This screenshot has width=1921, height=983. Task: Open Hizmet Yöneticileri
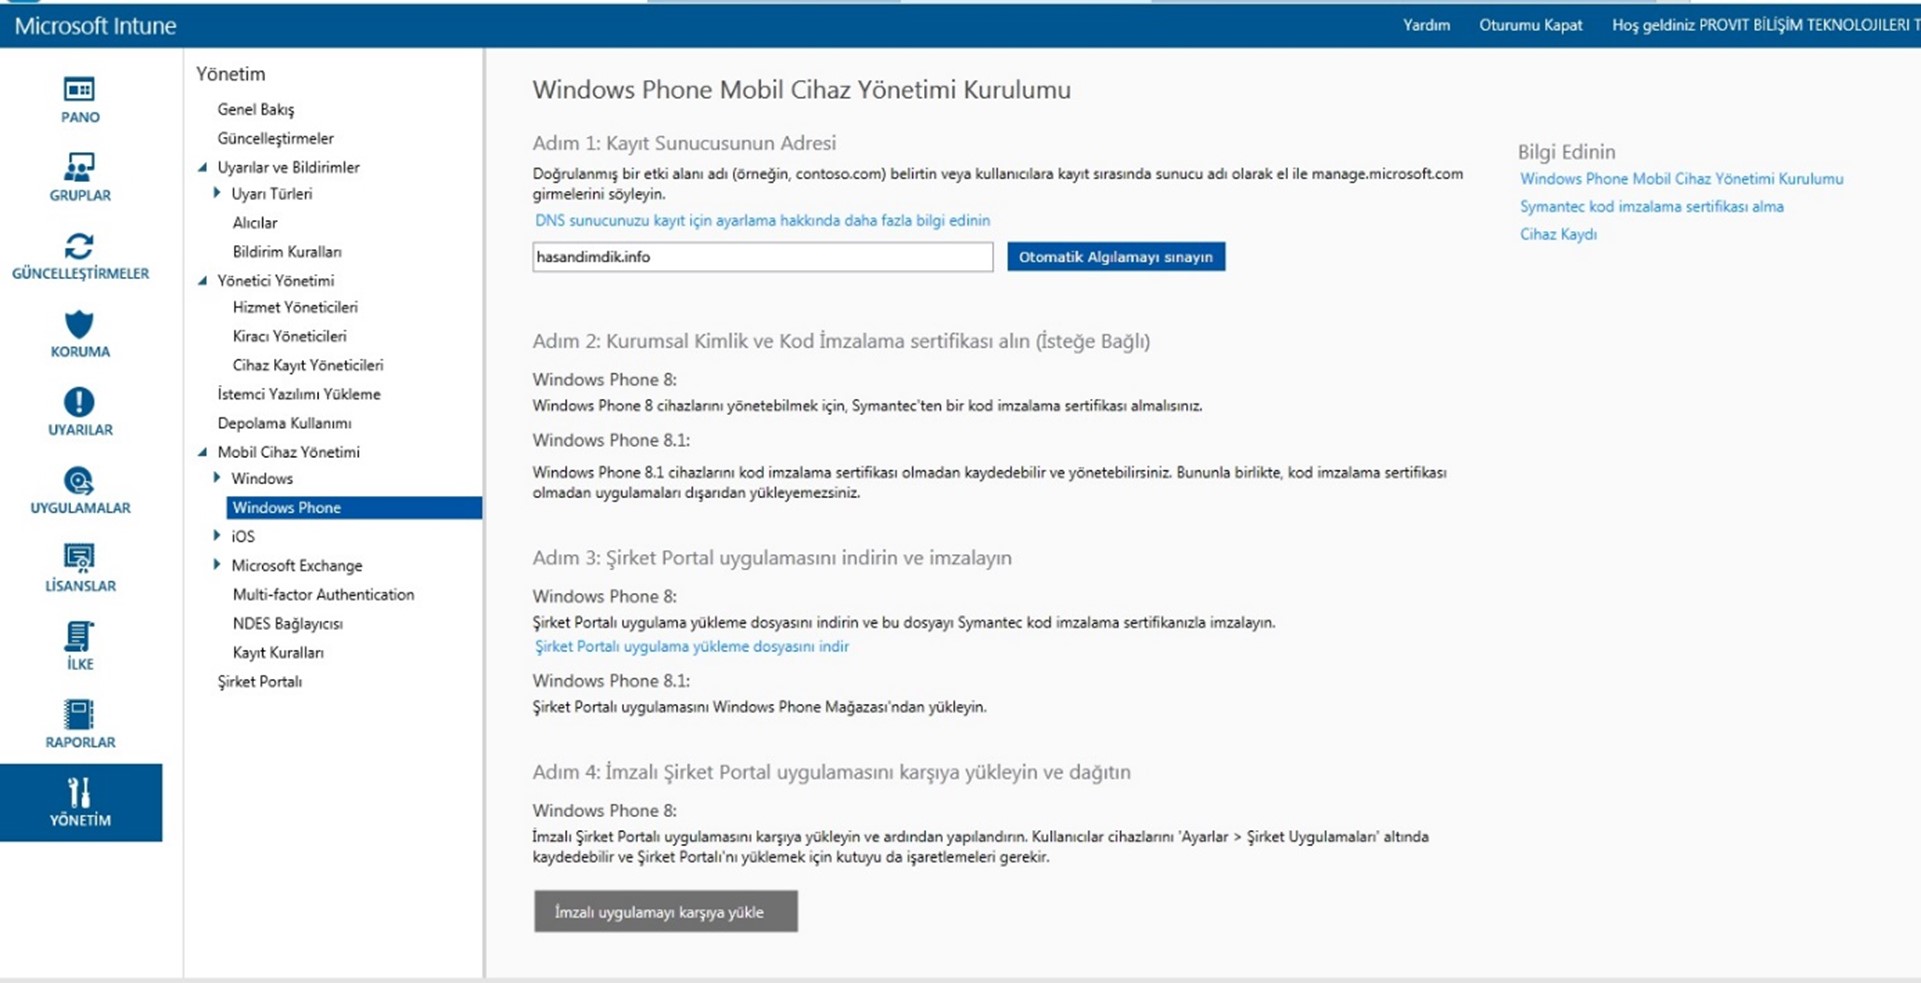pyautogui.click(x=295, y=308)
